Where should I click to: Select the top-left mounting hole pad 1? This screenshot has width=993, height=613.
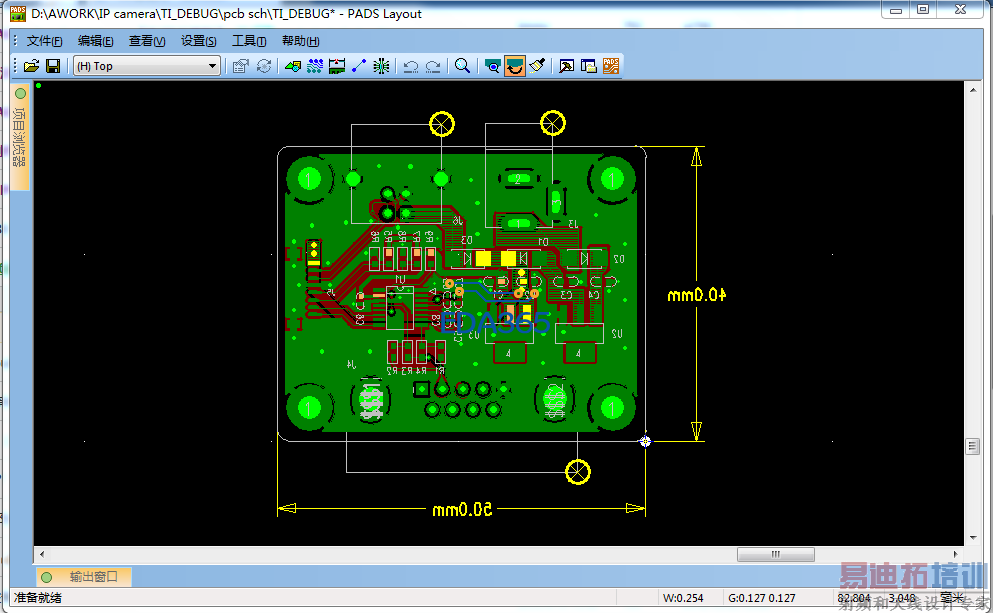pos(309,180)
